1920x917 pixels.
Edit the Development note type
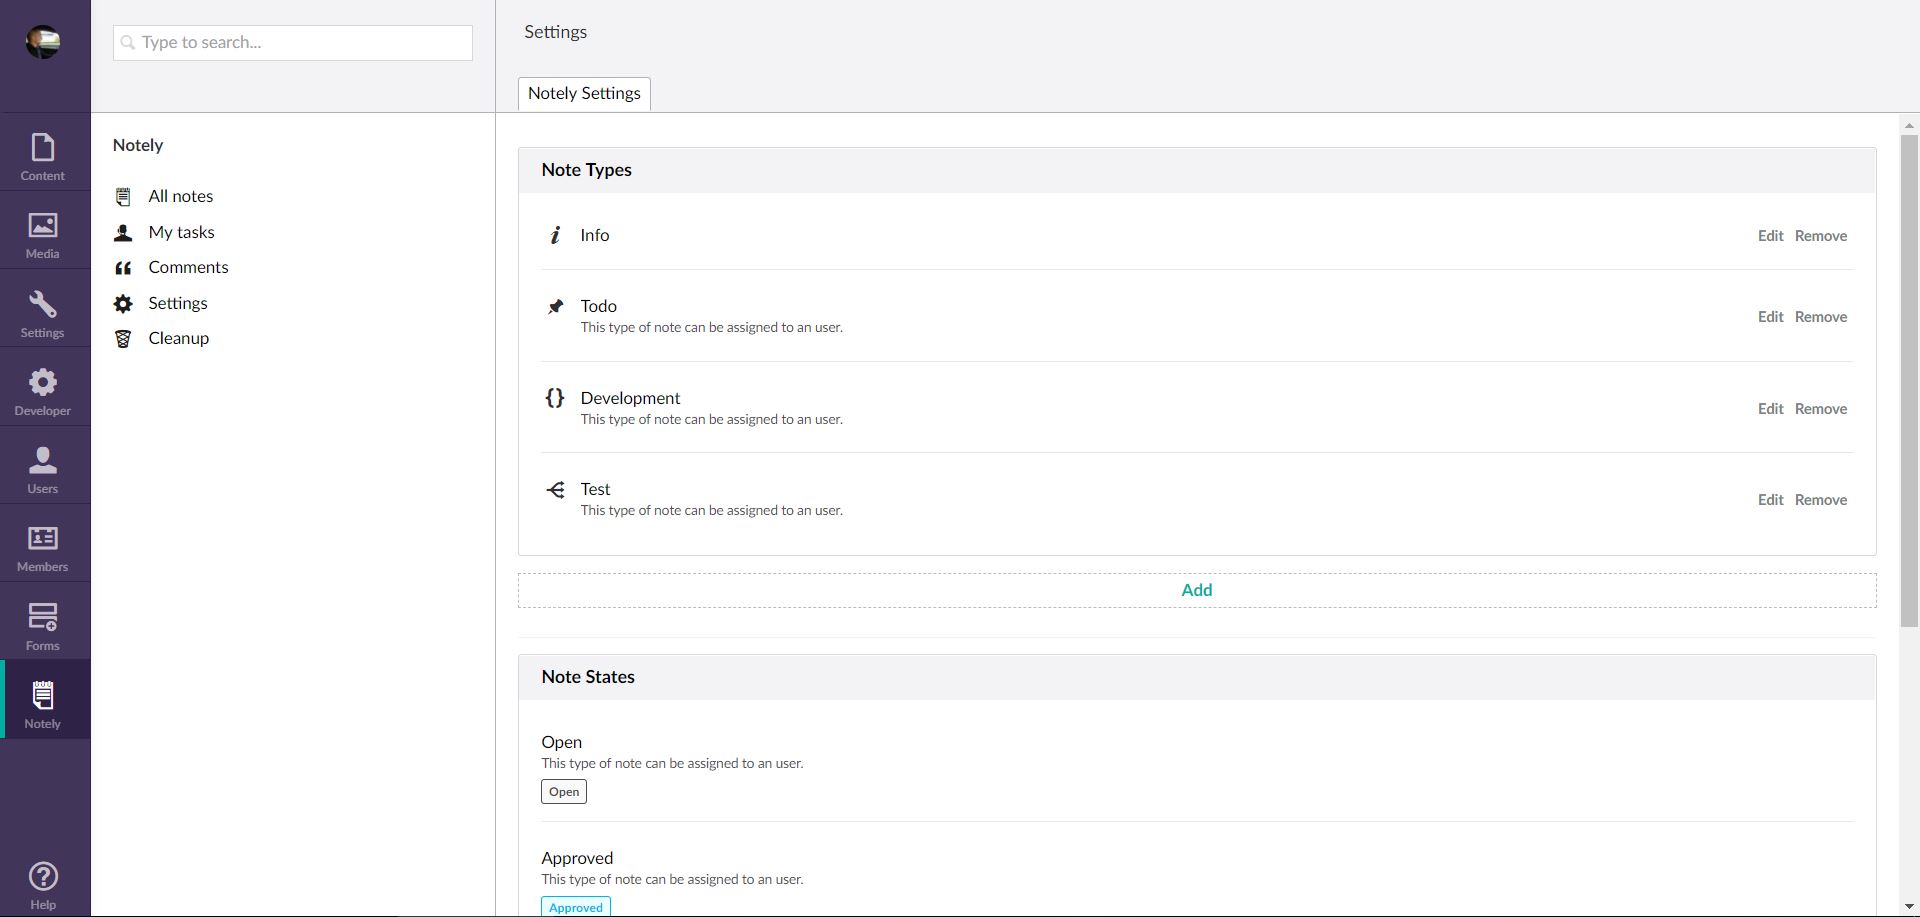click(1770, 409)
